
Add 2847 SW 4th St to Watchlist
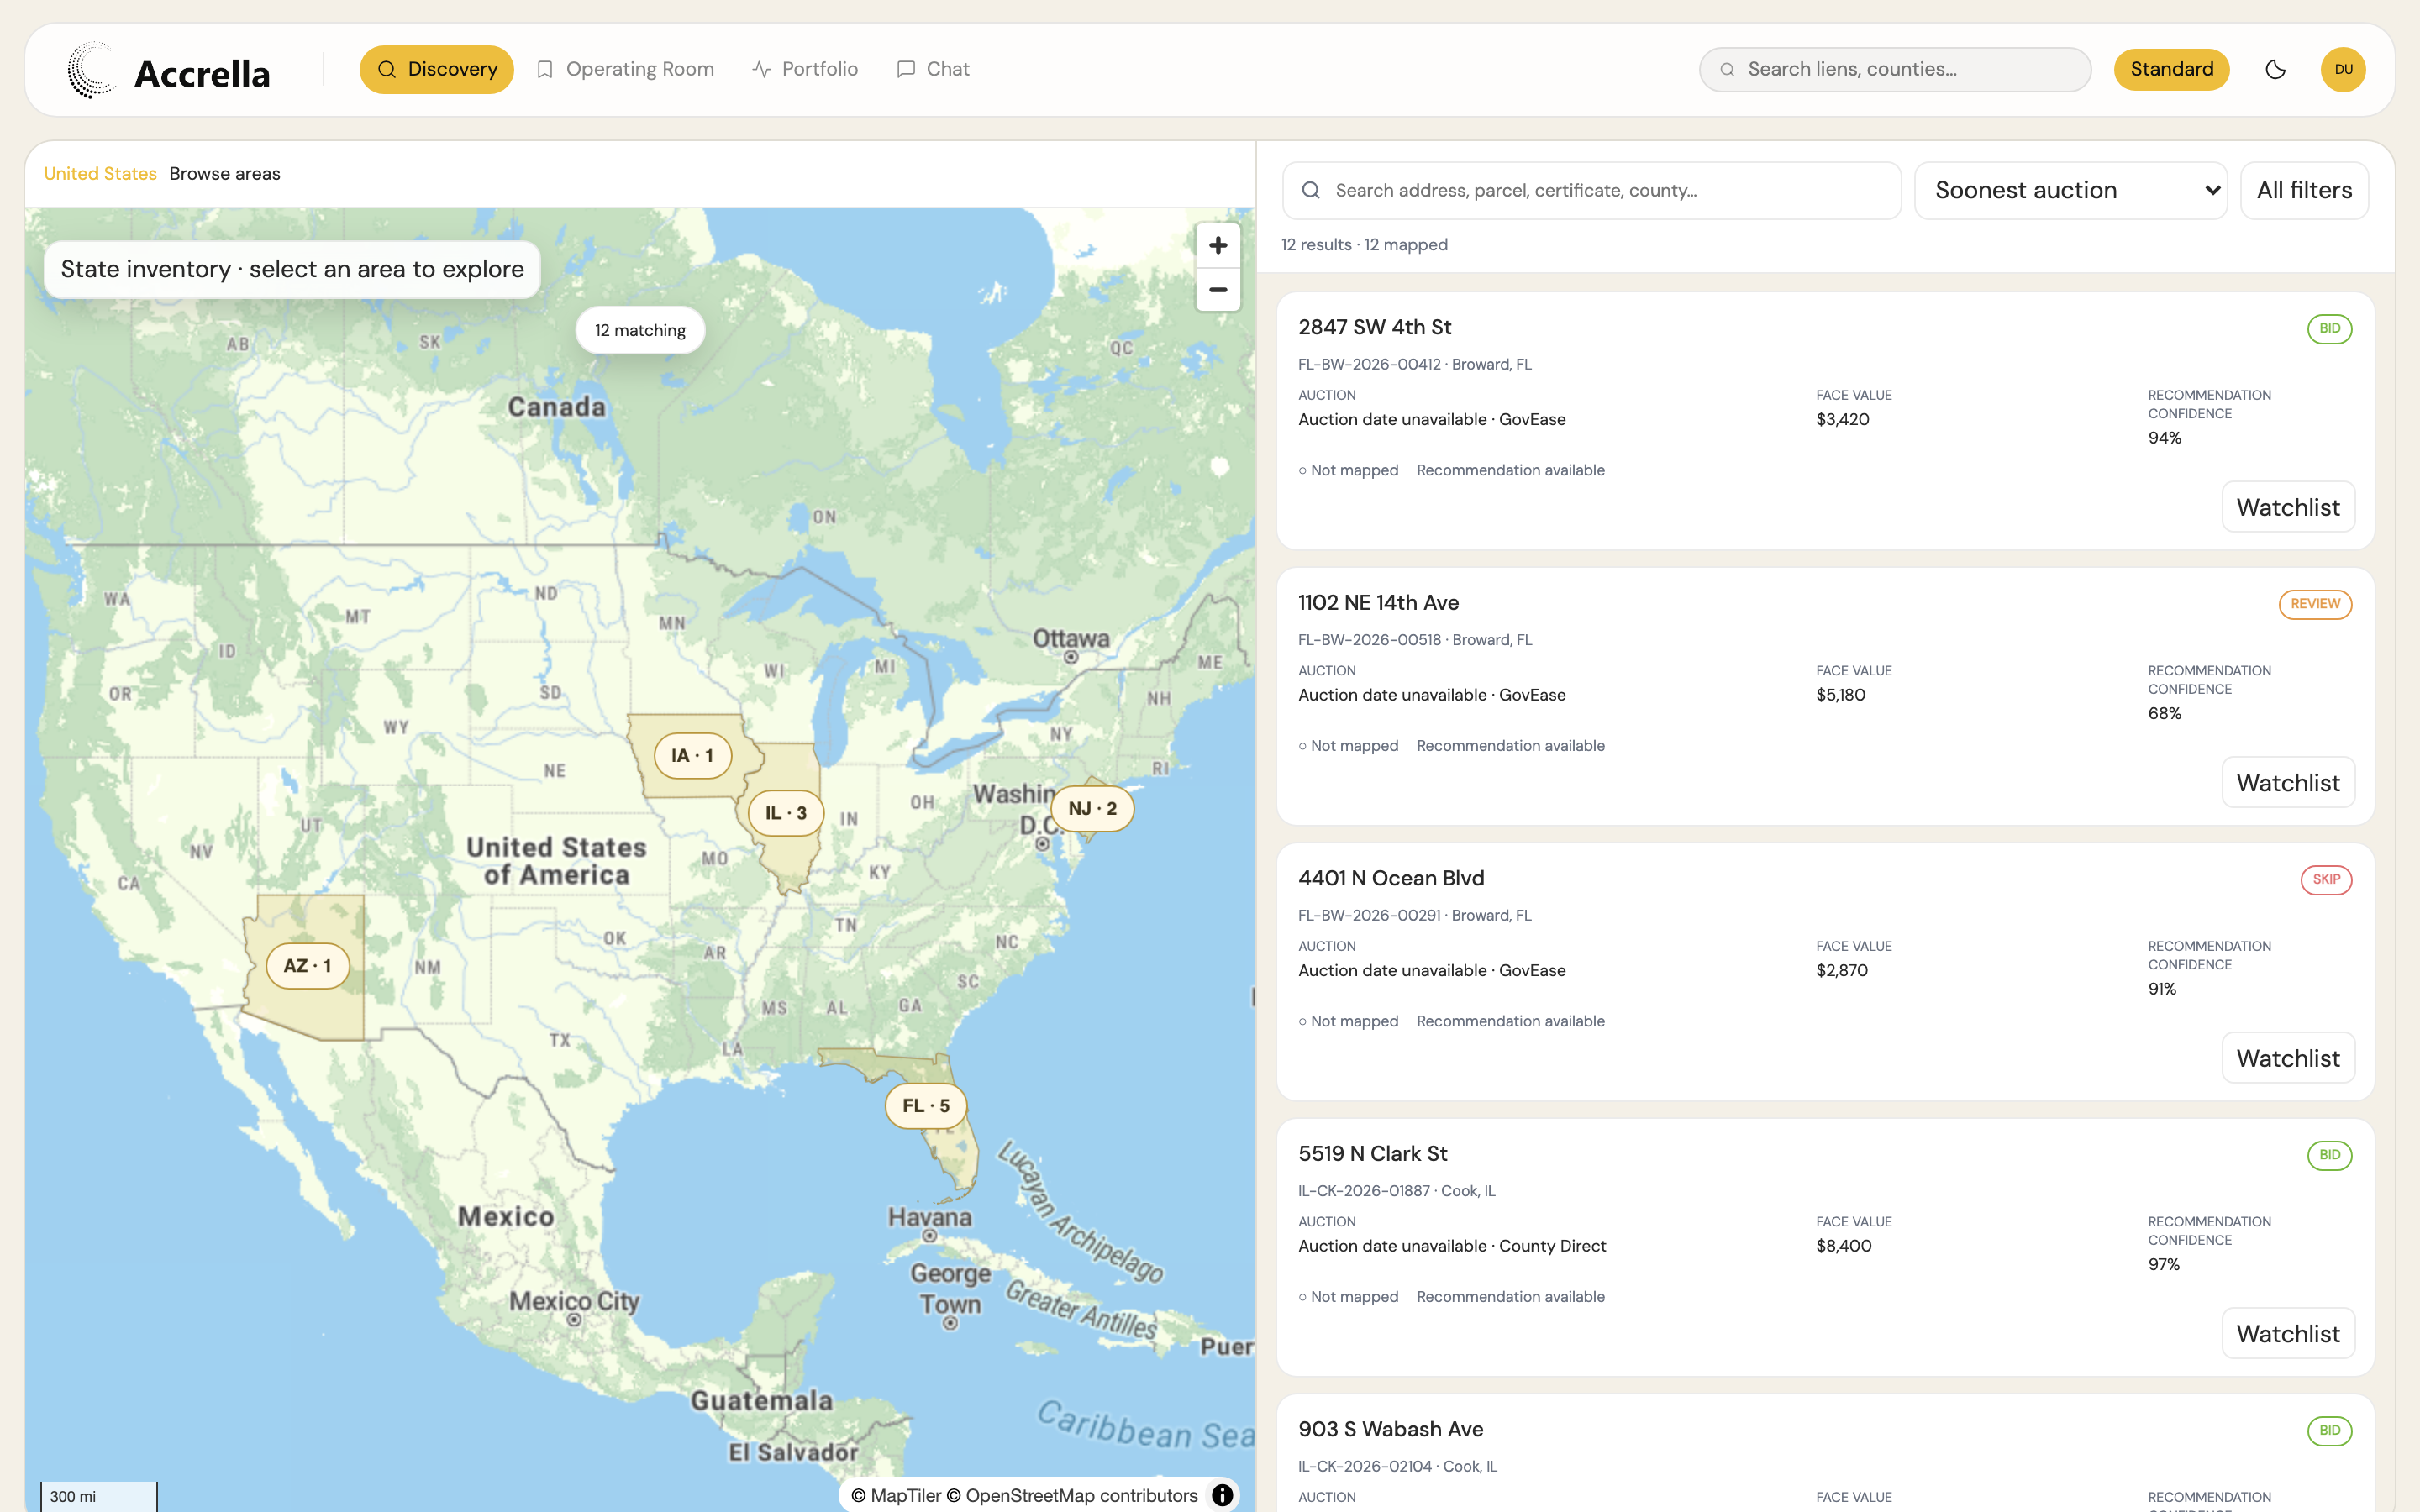point(2288,507)
